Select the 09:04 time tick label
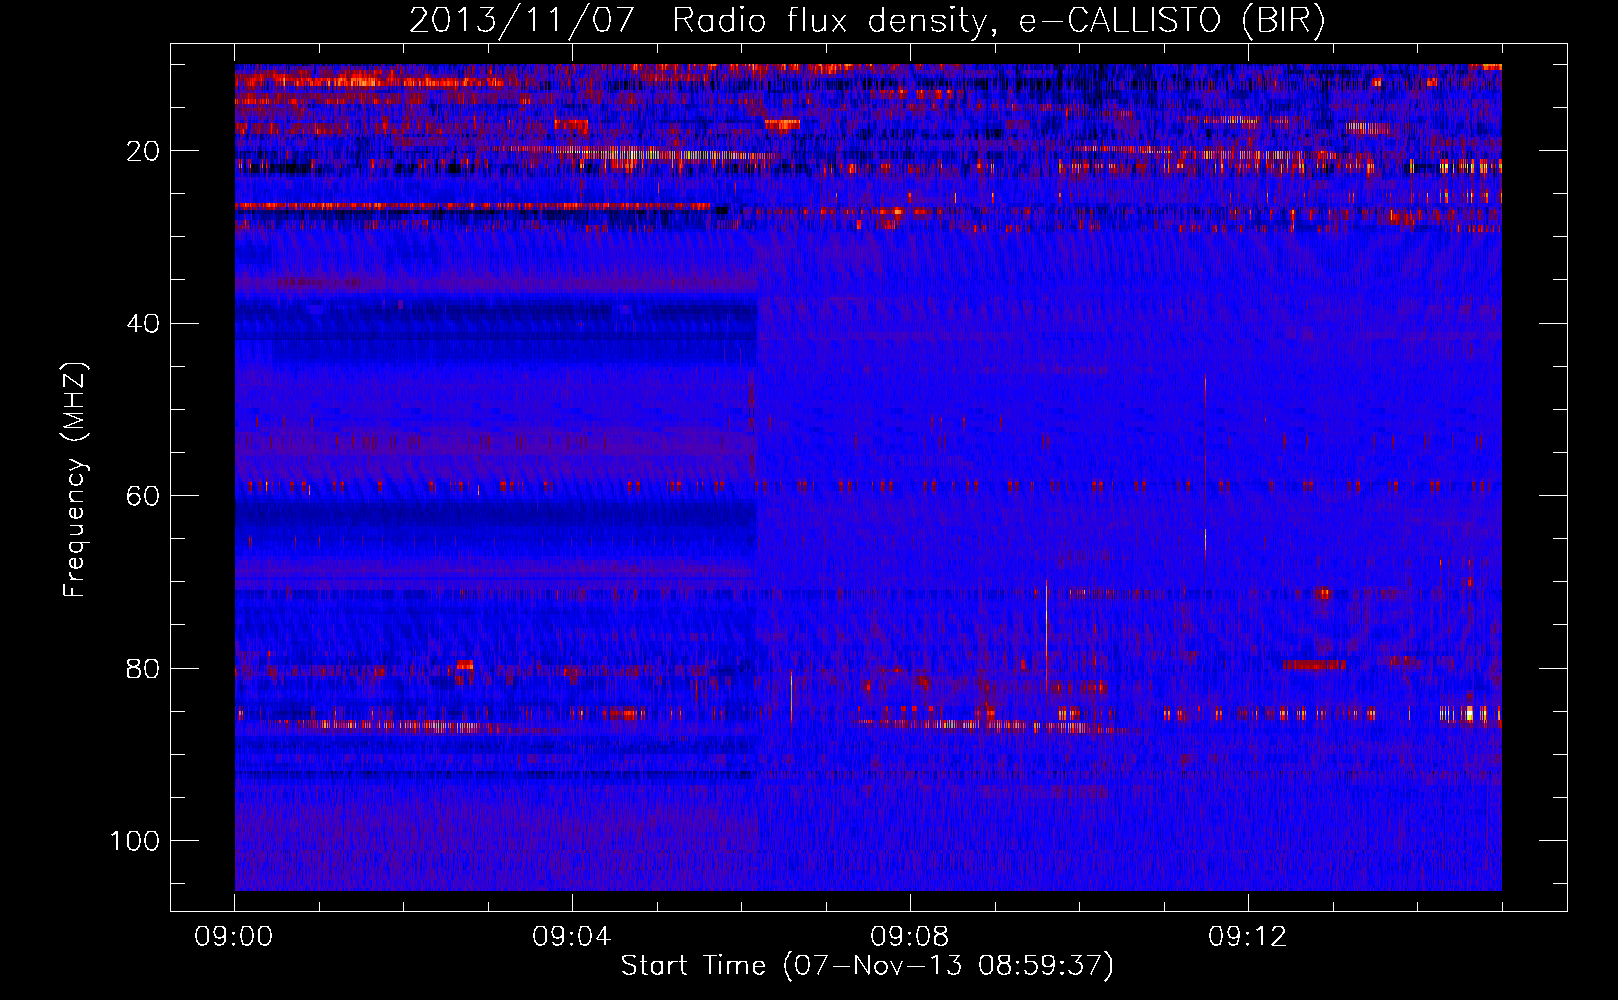Viewport: 1618px width, 1000px height. pyautogui.click(x=572, y=937)
